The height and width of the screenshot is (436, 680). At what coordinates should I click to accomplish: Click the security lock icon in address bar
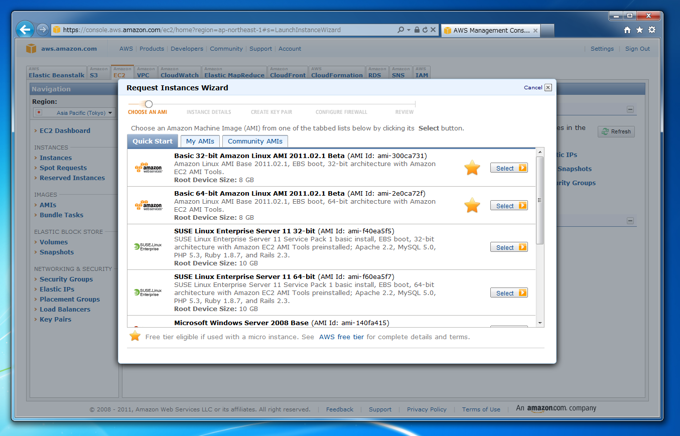click(x=417, y=30)
